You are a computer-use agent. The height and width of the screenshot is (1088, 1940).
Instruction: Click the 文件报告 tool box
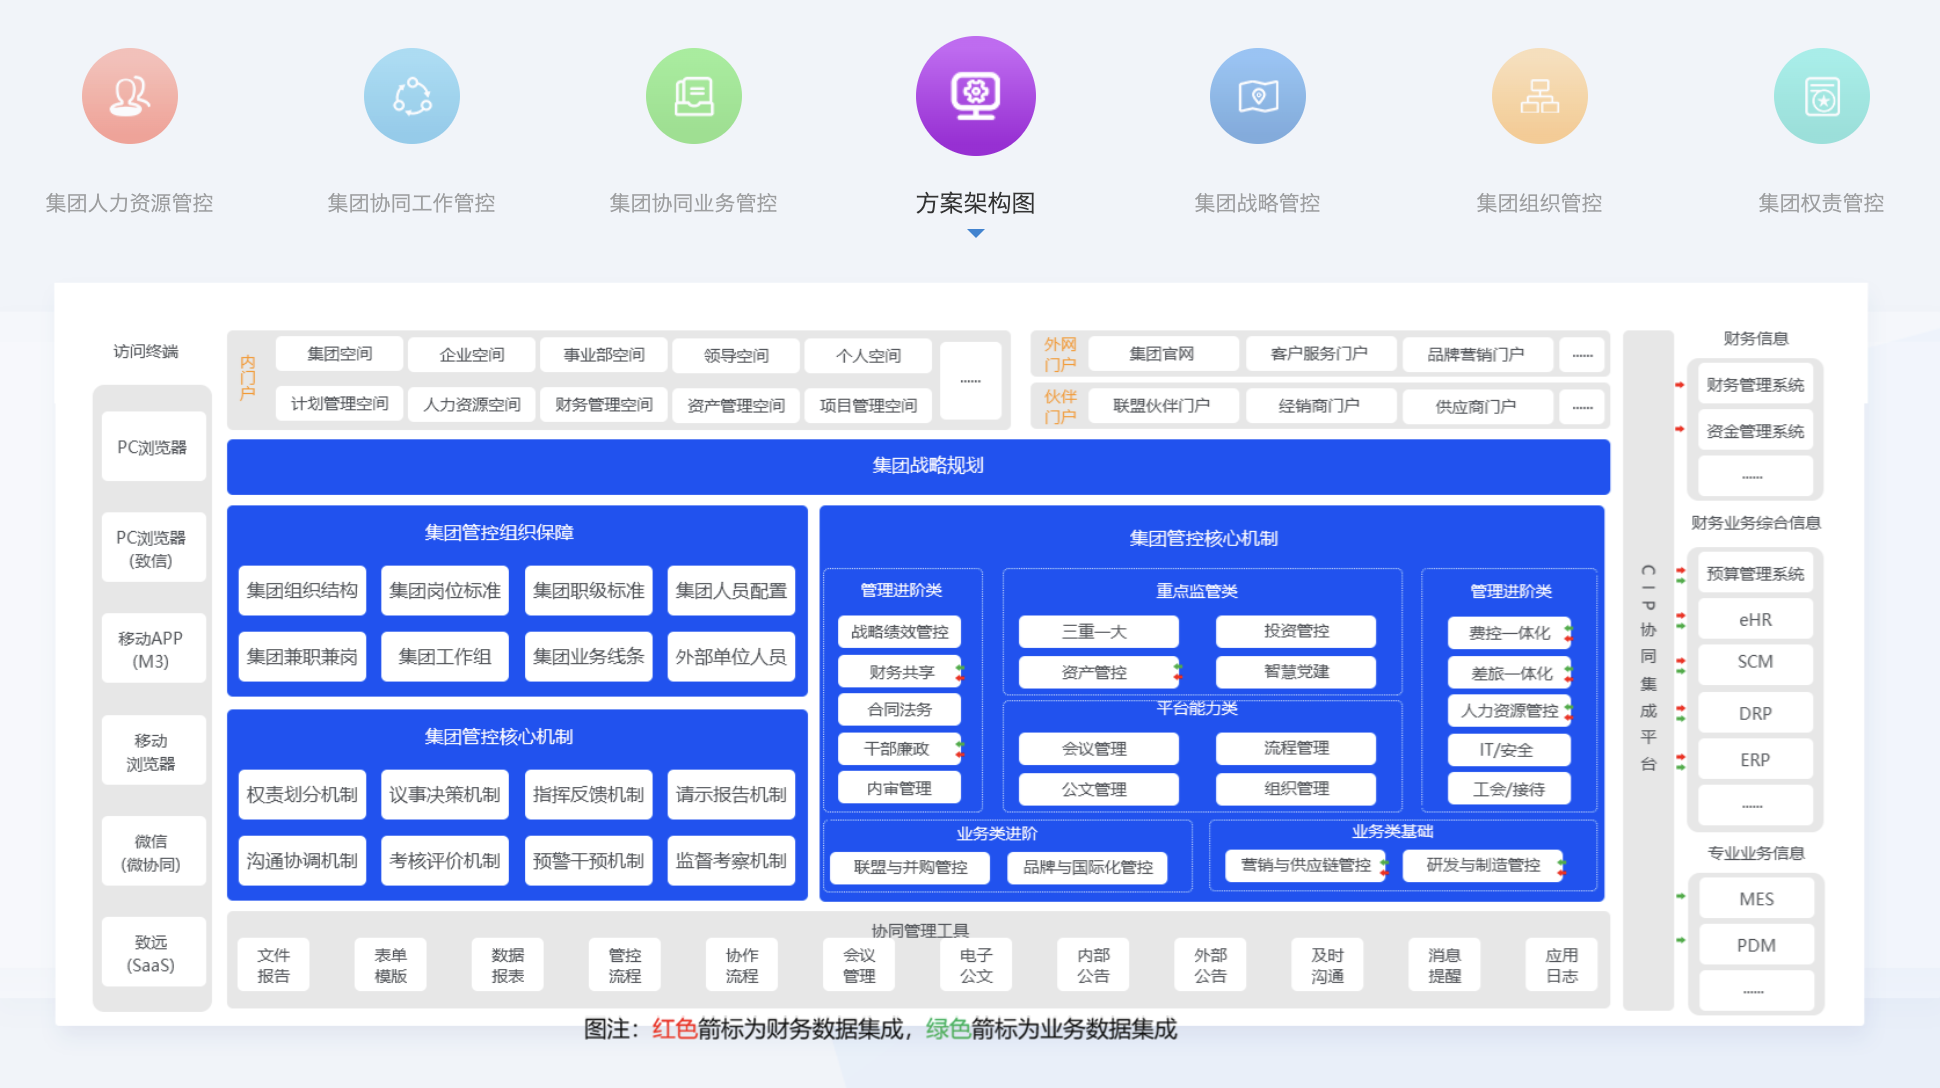coord(273,965)
